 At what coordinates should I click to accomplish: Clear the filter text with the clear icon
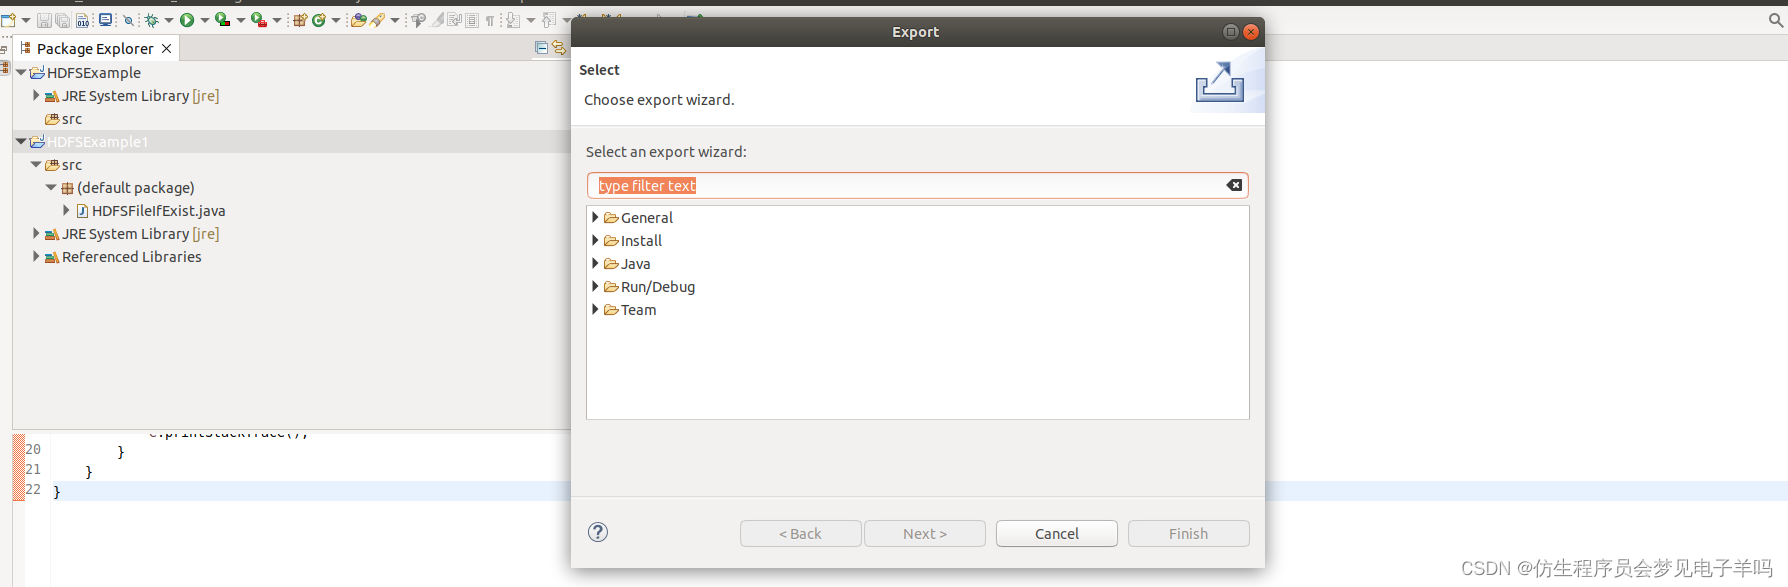(1234, 185)
